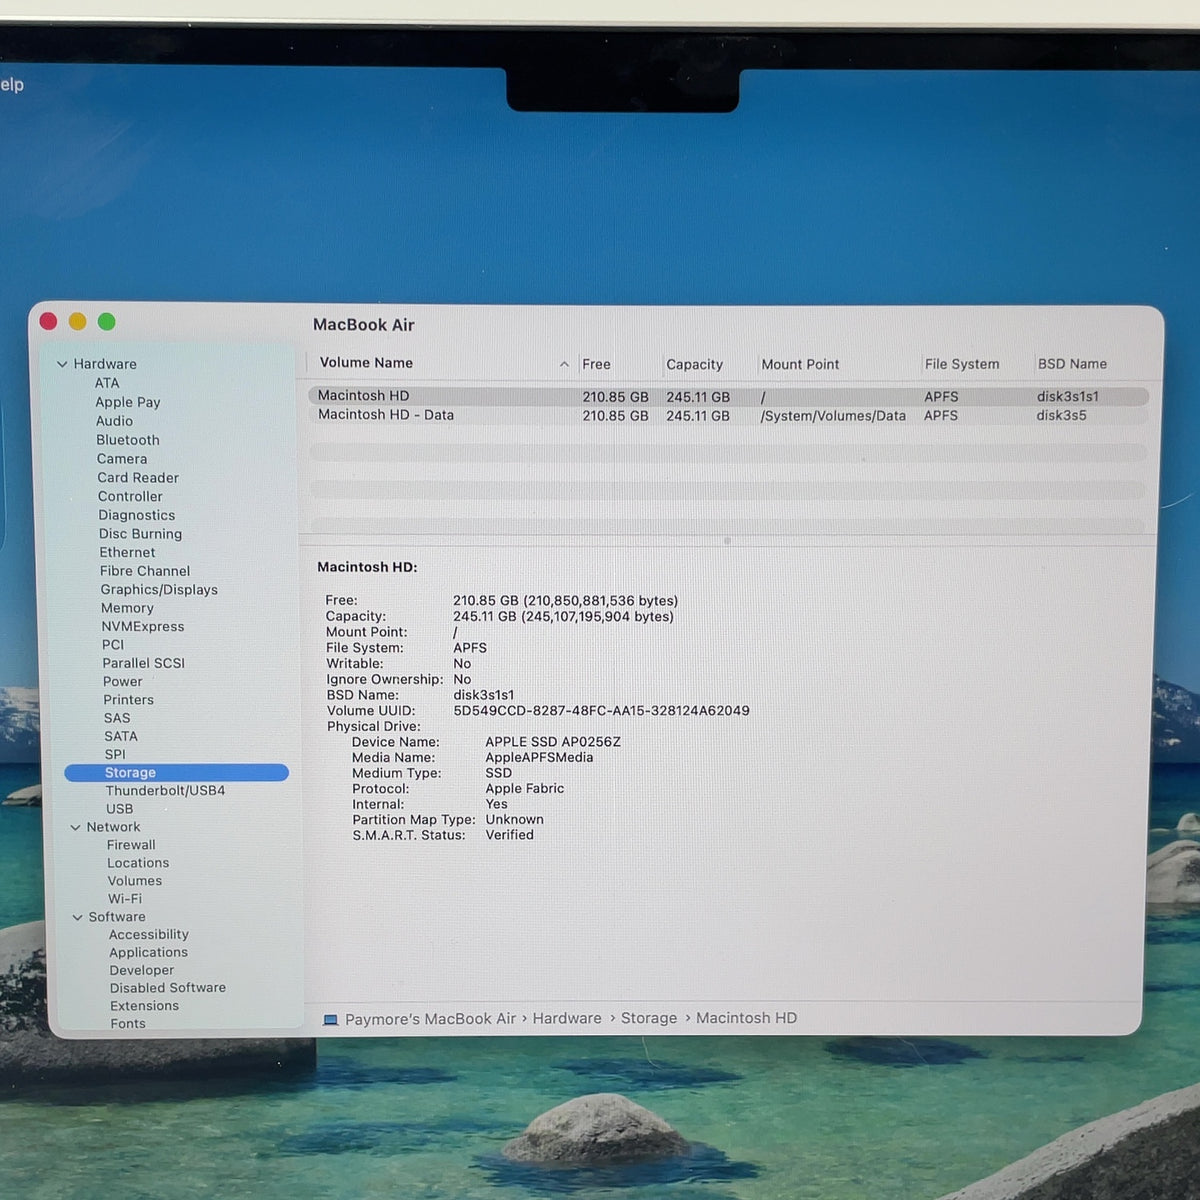The height and width of the screenshot is (1200, 1200).
Task: Open the USB hardware section
Action: pyautogui.click(x=119, y=809)
